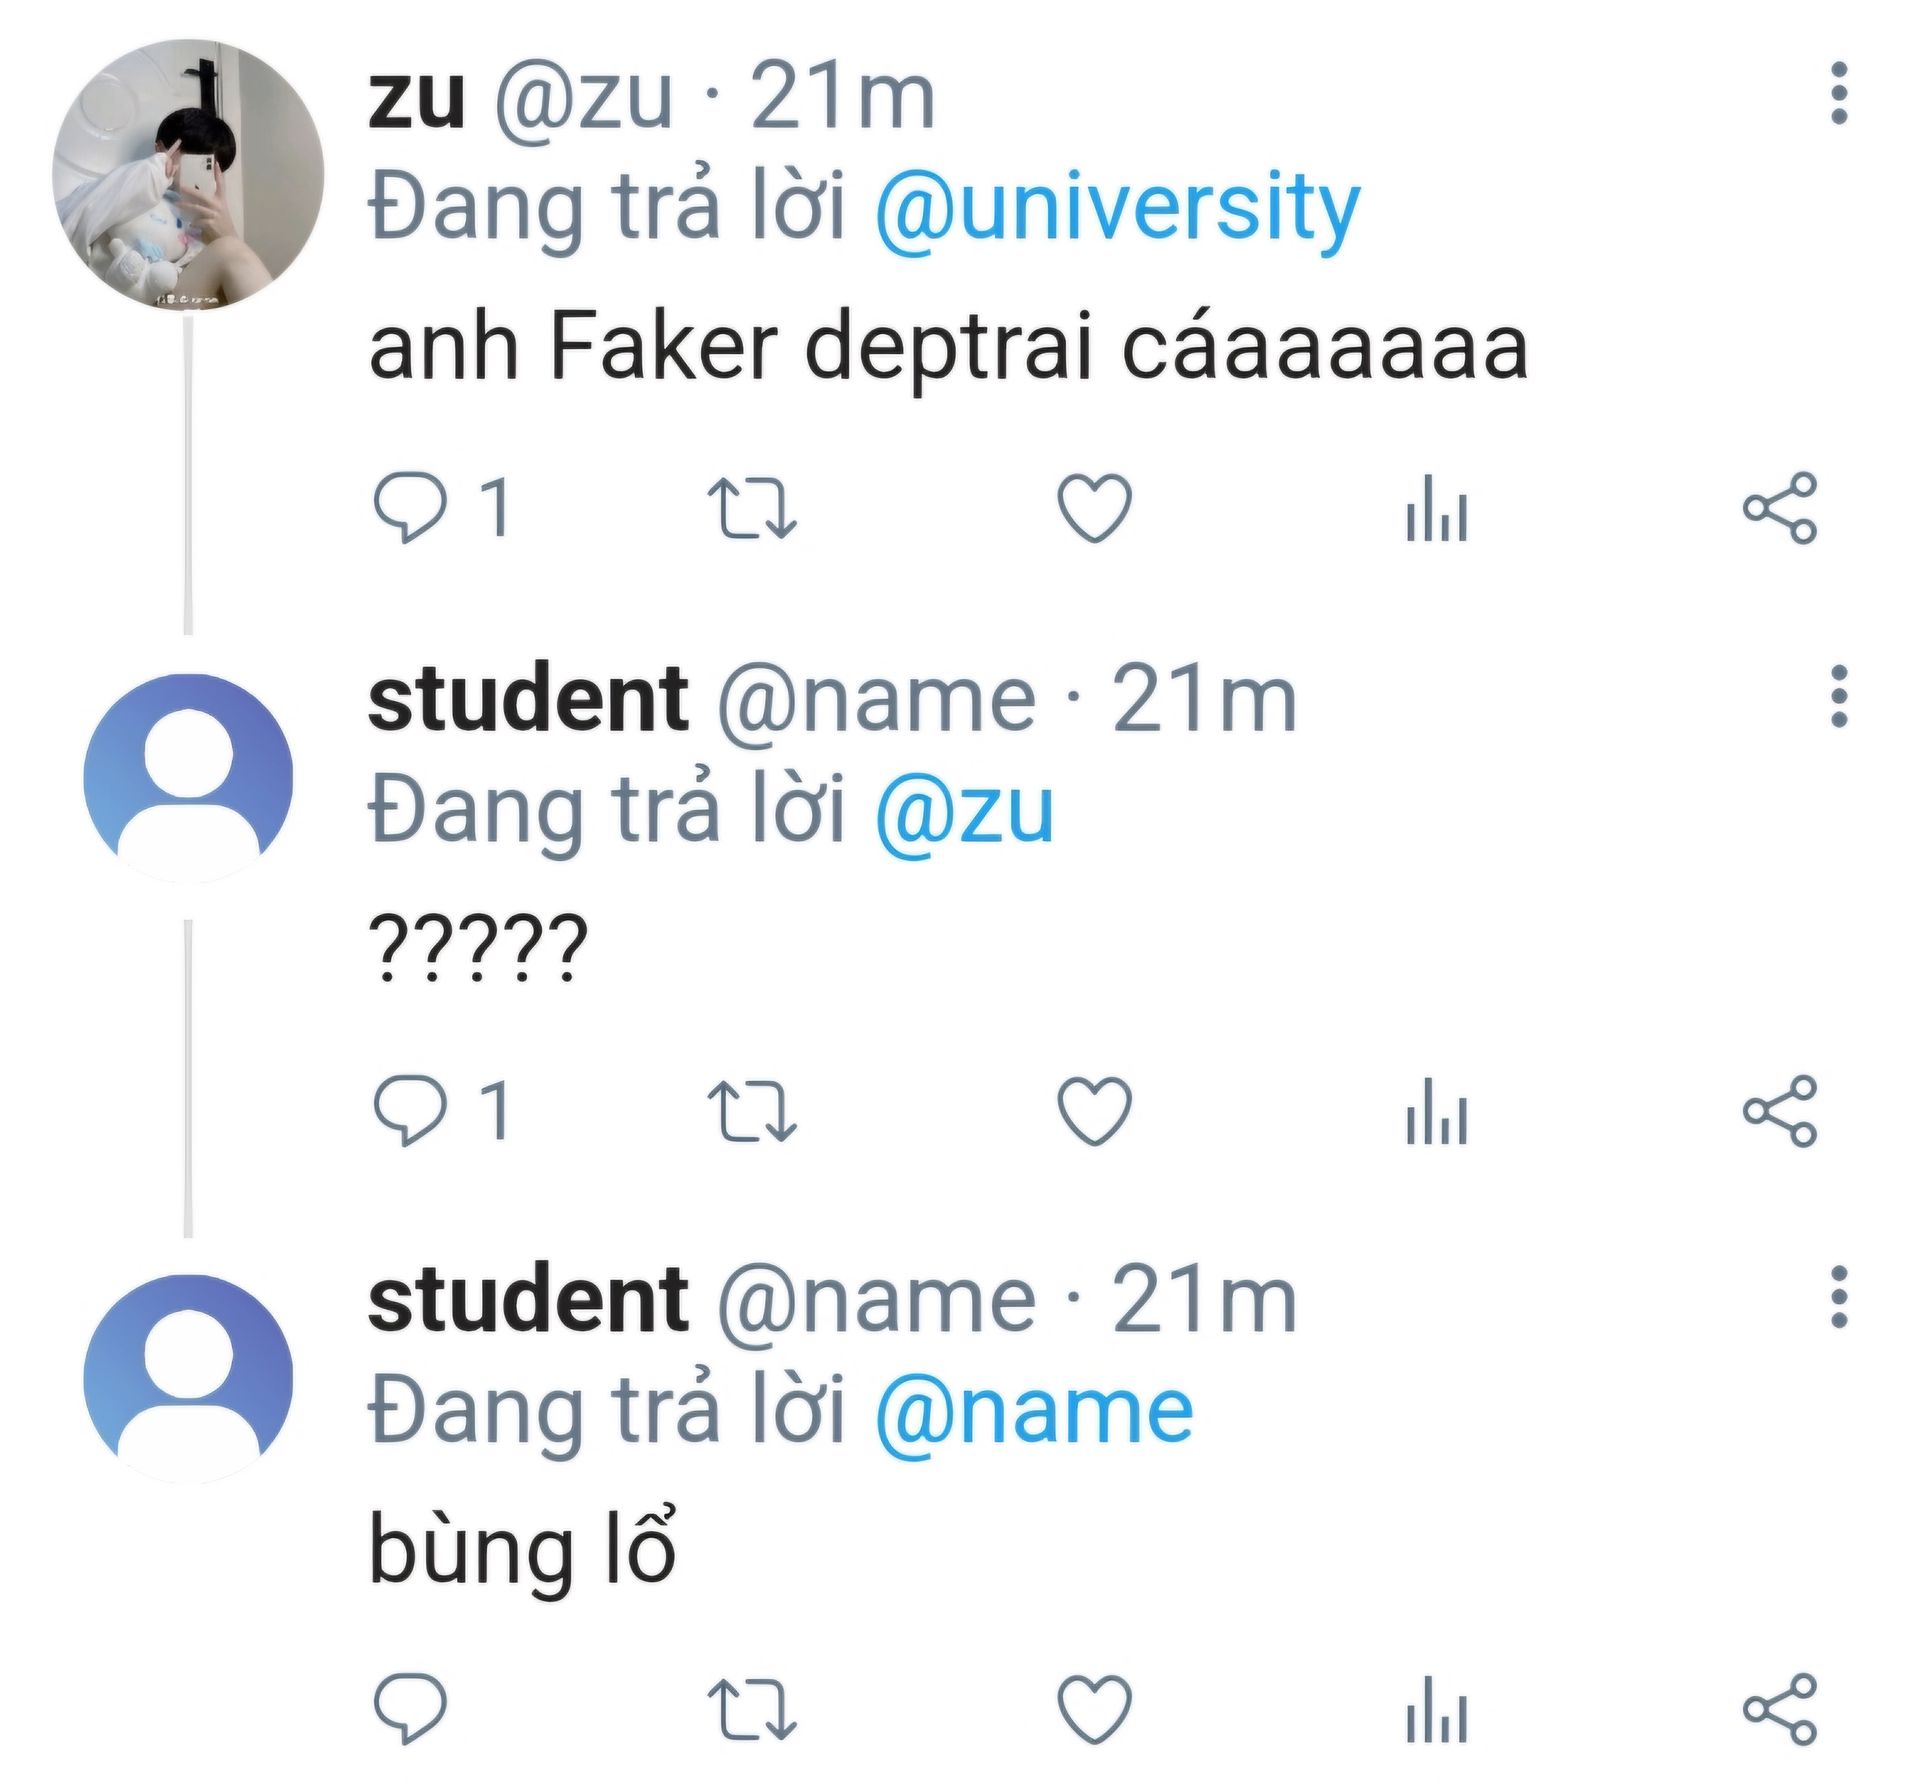This screenshot has height=1782, width=1920.
Task: Open more options on zu's tweet
Action: coord(1838,94)
